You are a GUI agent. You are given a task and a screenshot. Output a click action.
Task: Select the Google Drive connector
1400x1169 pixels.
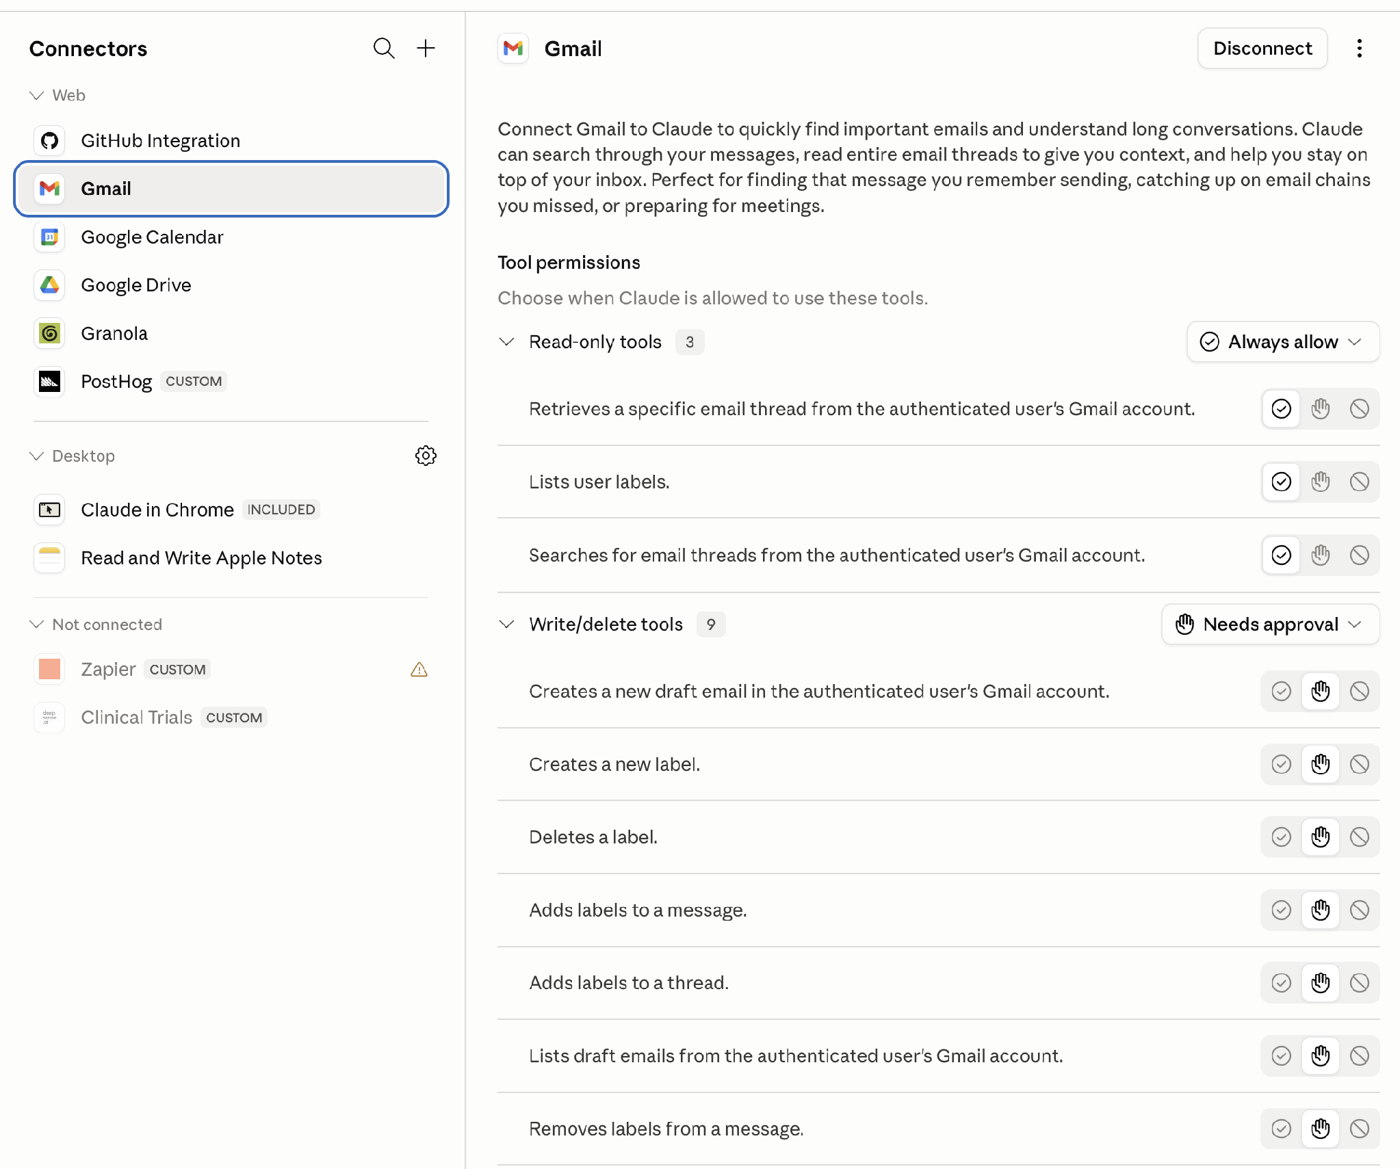pos(231,285)
